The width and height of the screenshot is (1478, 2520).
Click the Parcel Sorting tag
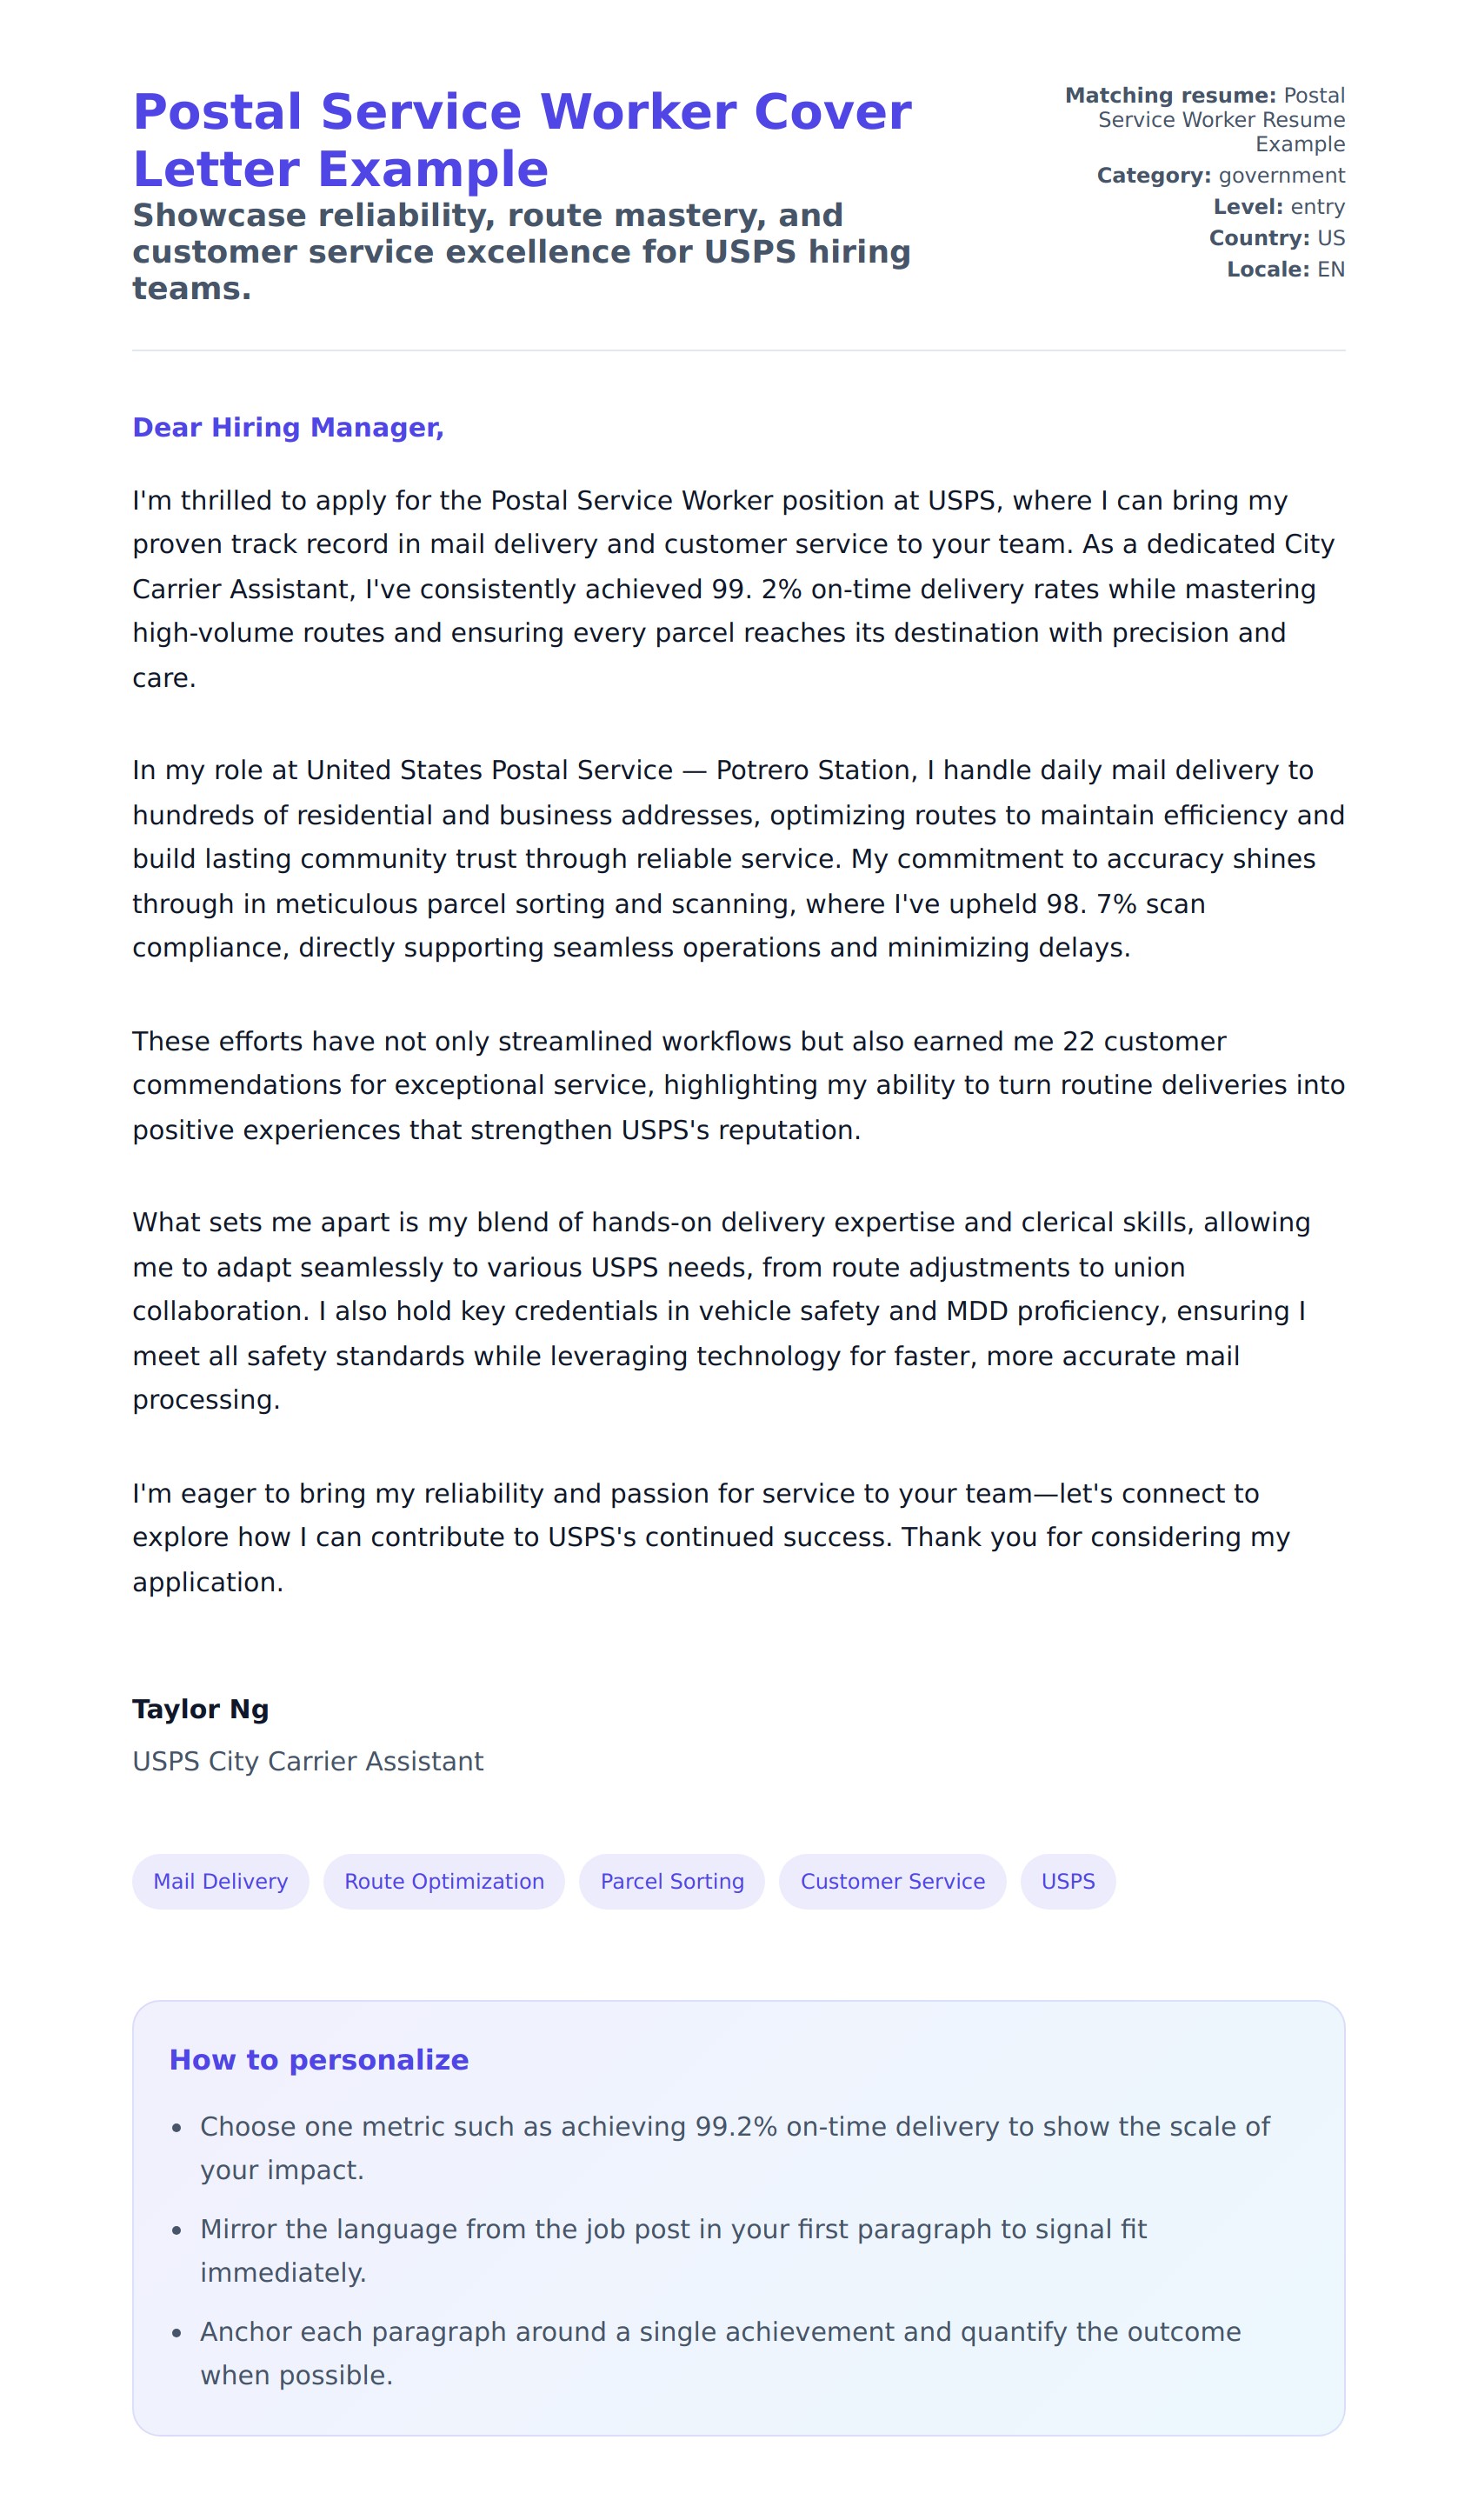pos(672,1881)
